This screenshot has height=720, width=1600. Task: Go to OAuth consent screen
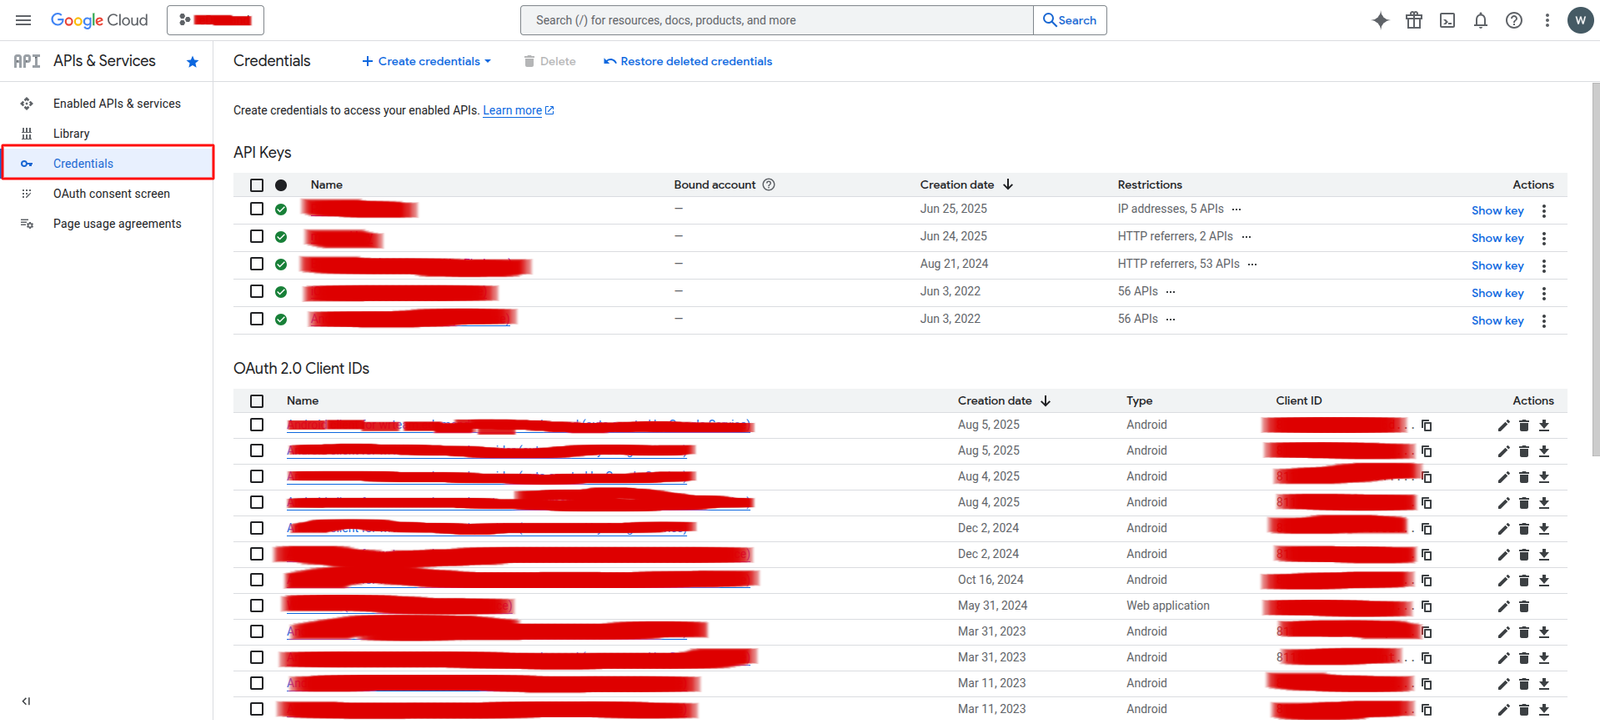111,194
